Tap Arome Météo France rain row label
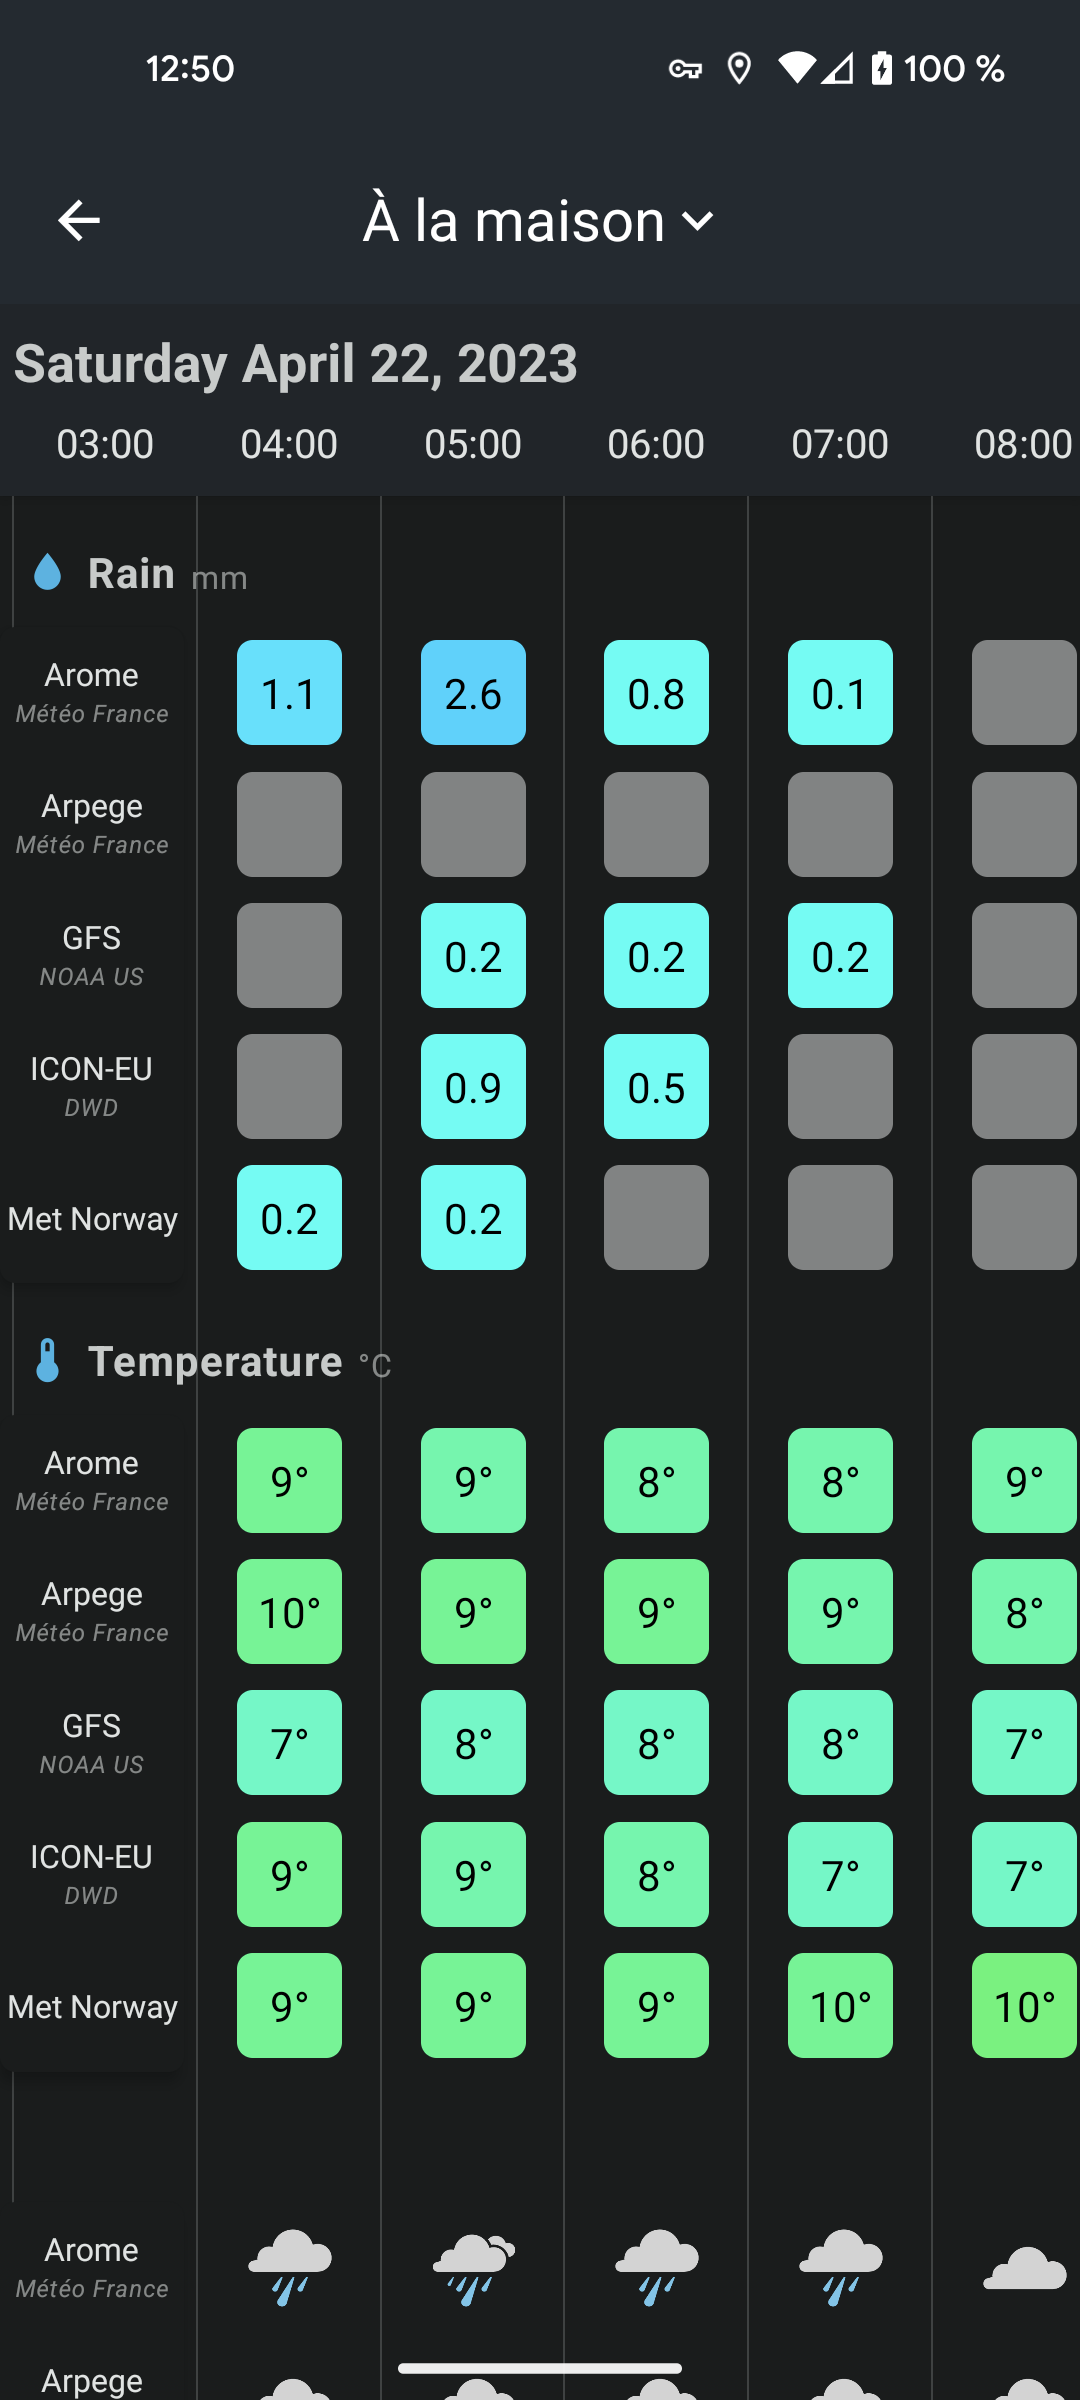Image resolution: width=1080 pixels, height=2400 pixels. (x=92, y=693)
